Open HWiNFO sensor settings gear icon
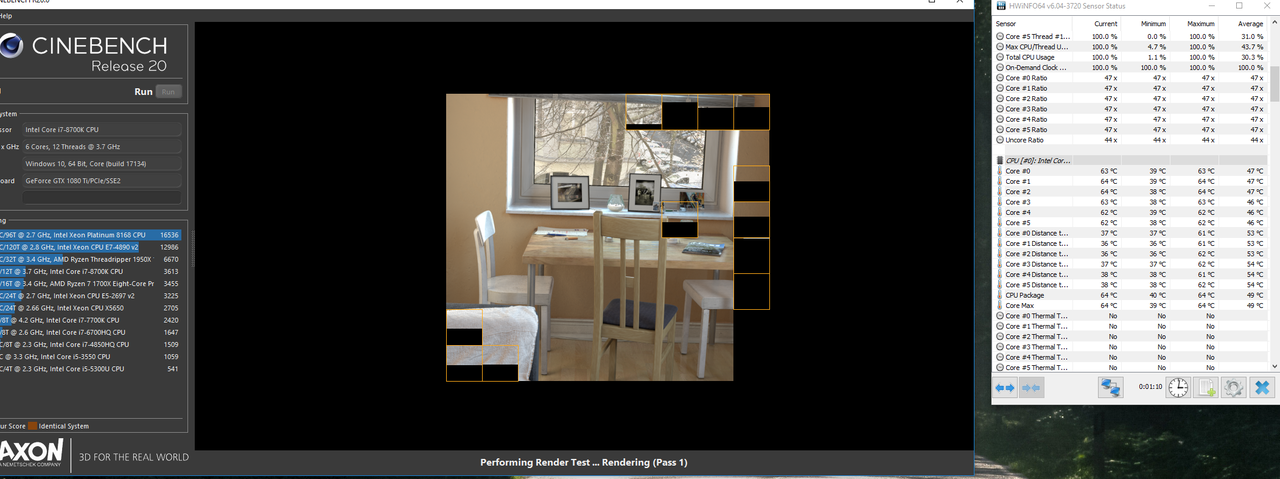Image resolution: width=1280 pixels, height=479 pixels. (x=1234, y=387)
